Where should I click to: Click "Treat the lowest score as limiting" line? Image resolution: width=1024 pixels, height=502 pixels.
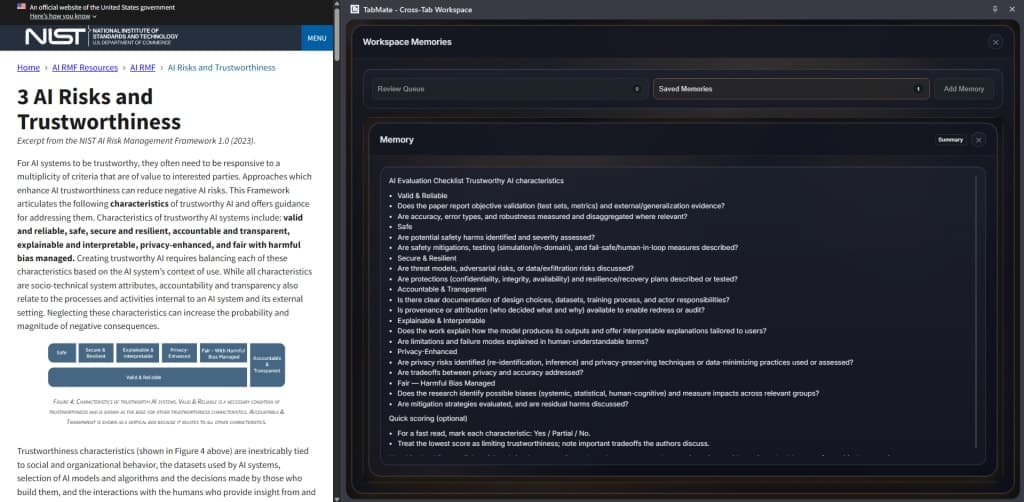(553, 444)
